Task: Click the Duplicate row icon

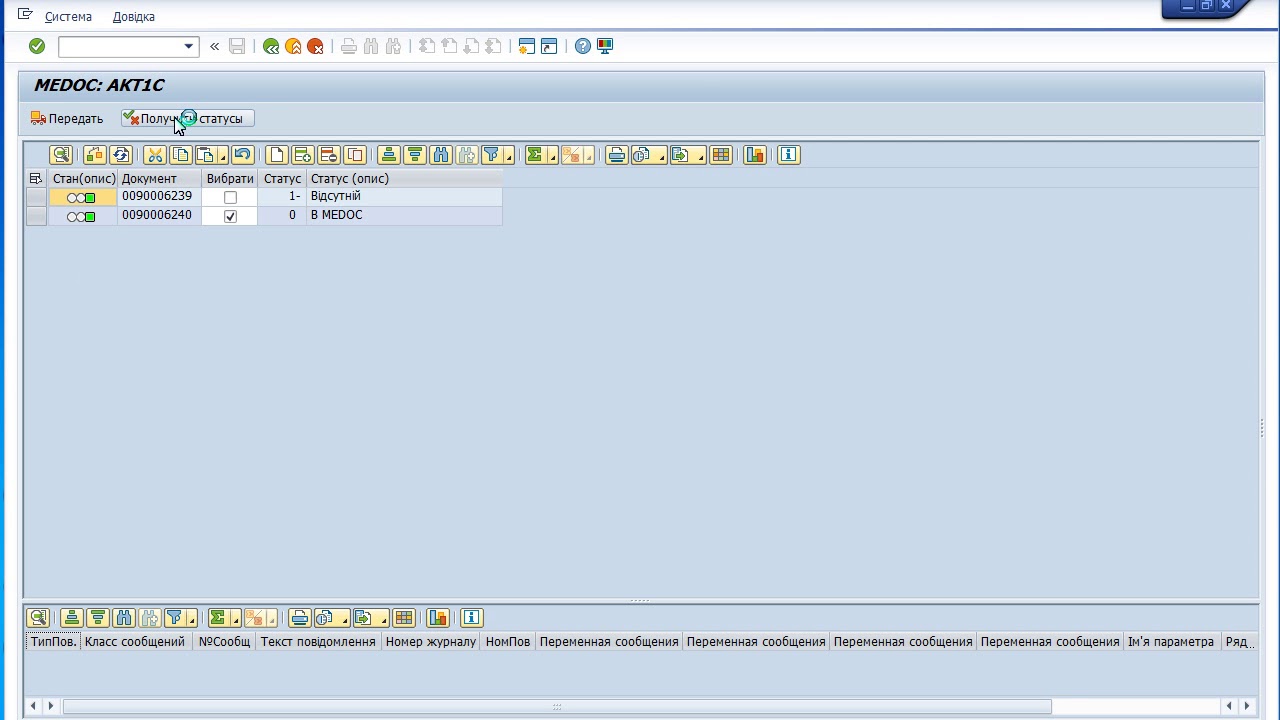Action: [x=354, y=155]
